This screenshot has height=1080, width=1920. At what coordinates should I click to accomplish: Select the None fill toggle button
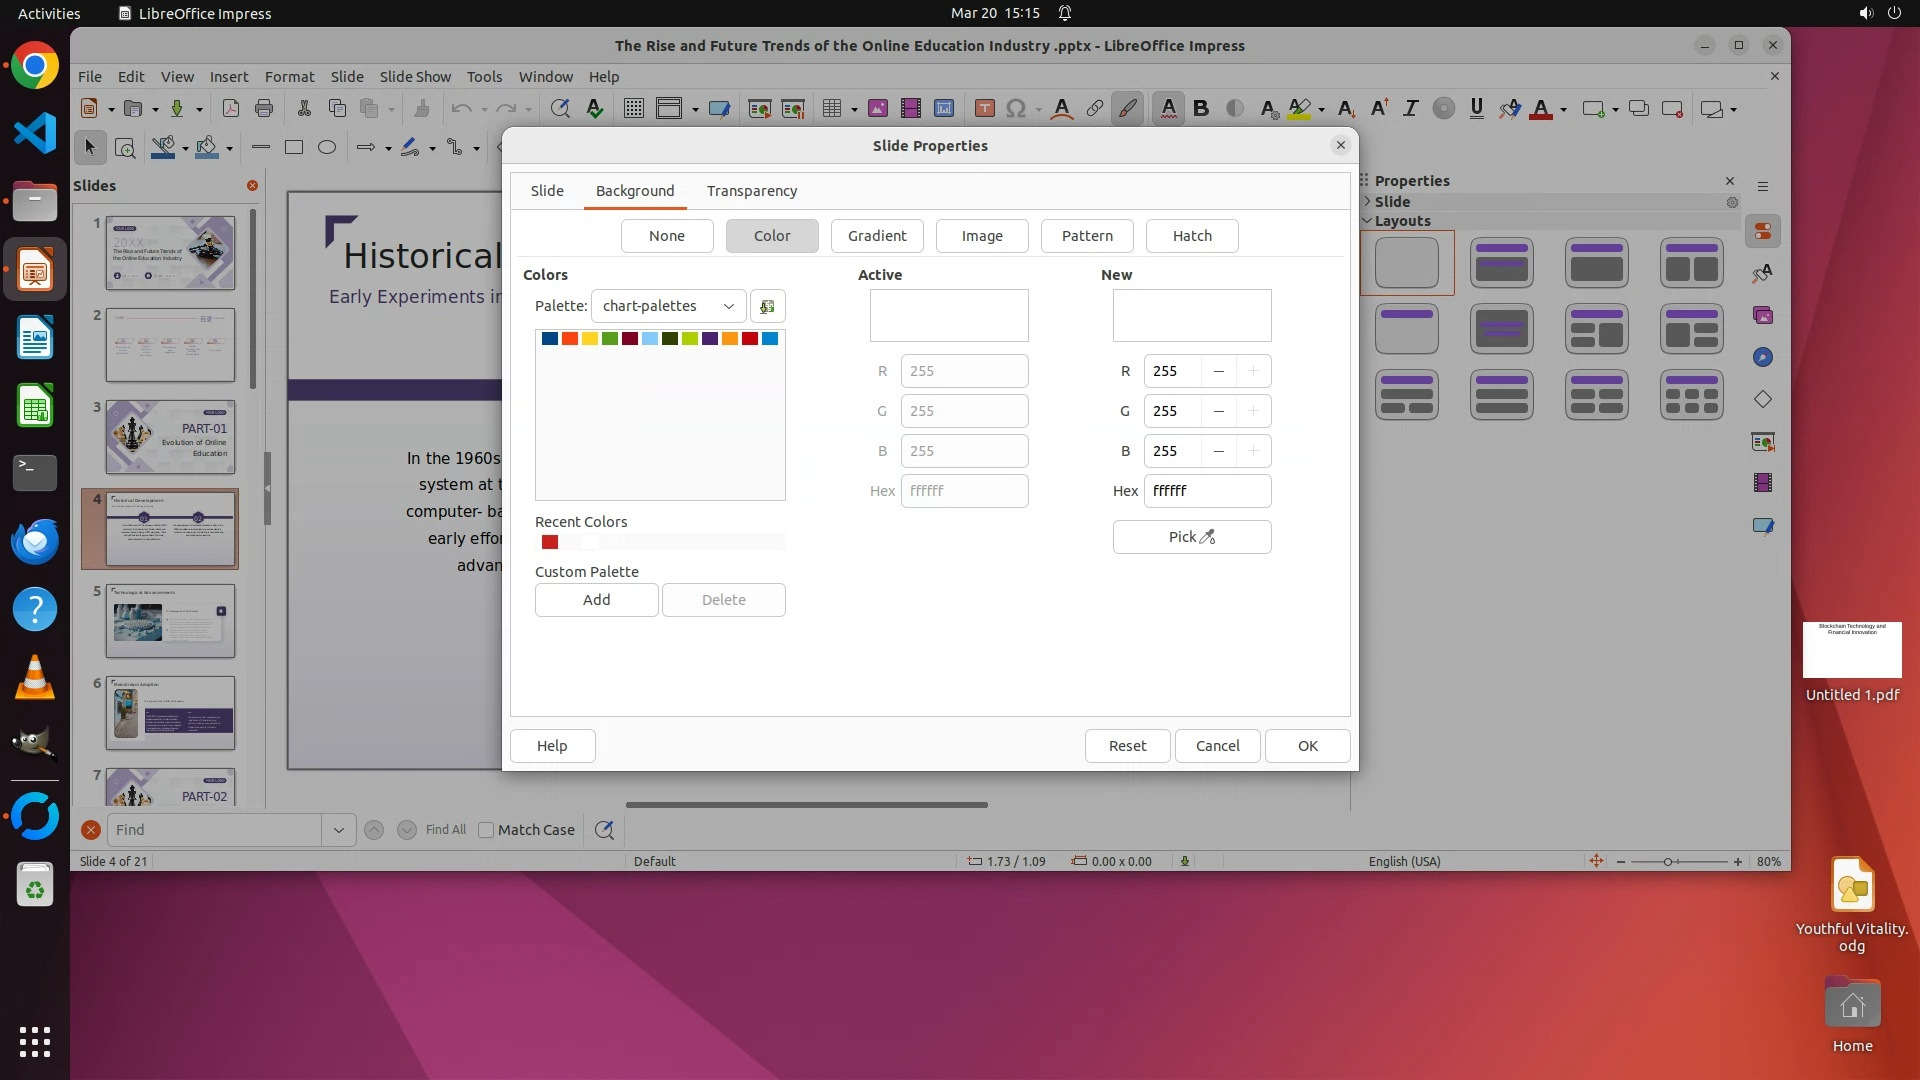coord(667,236)
